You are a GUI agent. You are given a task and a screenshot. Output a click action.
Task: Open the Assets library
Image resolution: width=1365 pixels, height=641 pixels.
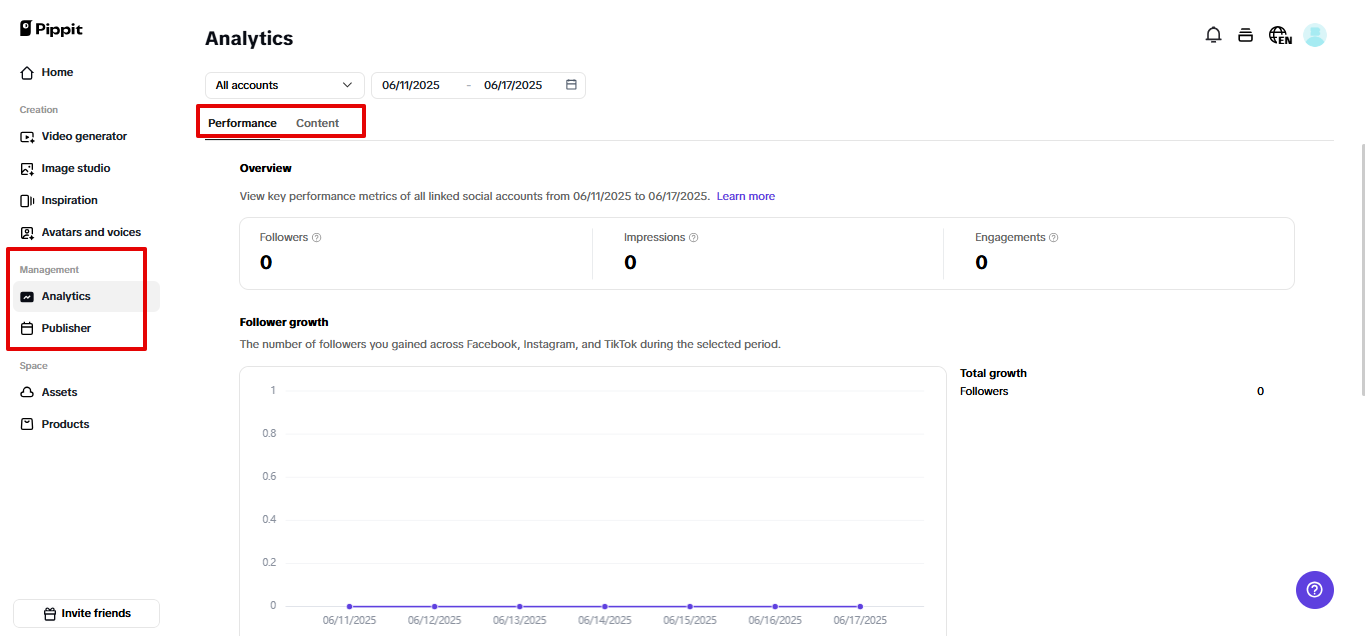tap(58, 392)
